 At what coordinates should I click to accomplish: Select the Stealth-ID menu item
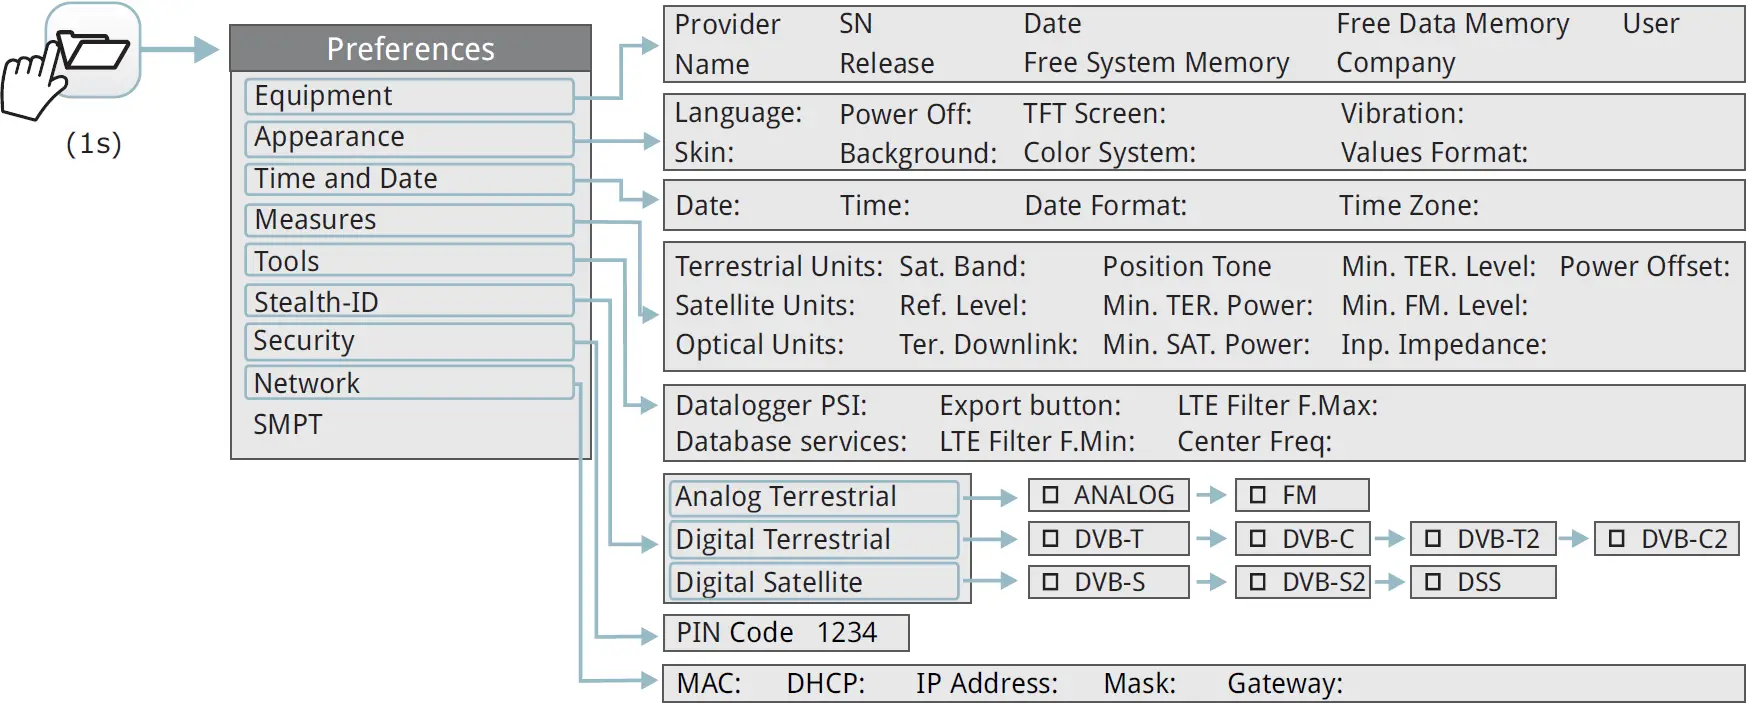409,301
